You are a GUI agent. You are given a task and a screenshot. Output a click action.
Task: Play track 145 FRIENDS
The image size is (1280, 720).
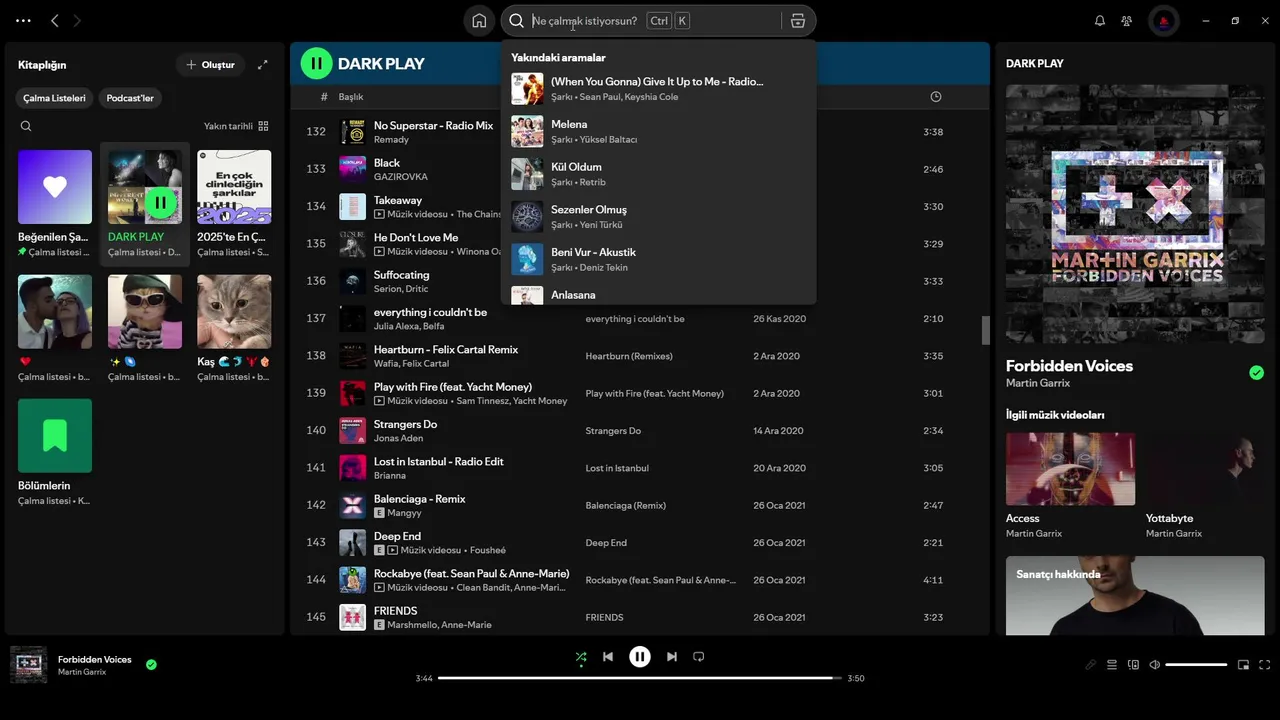tap(640, 617)
